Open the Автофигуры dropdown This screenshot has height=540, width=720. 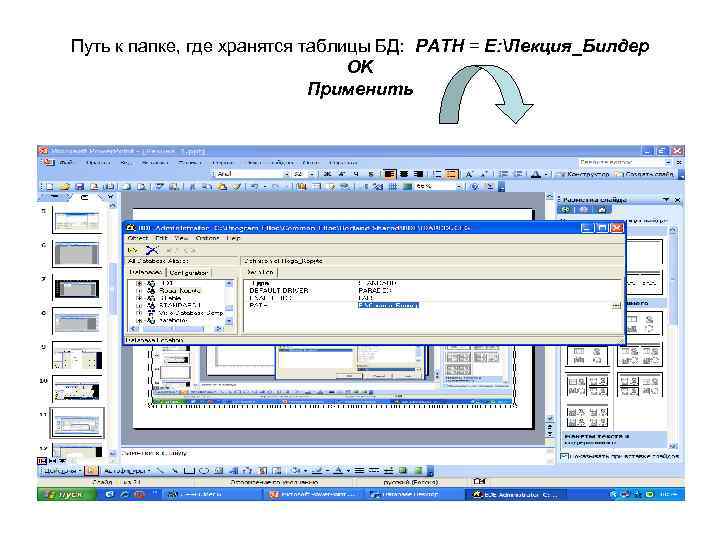(126, 471)
